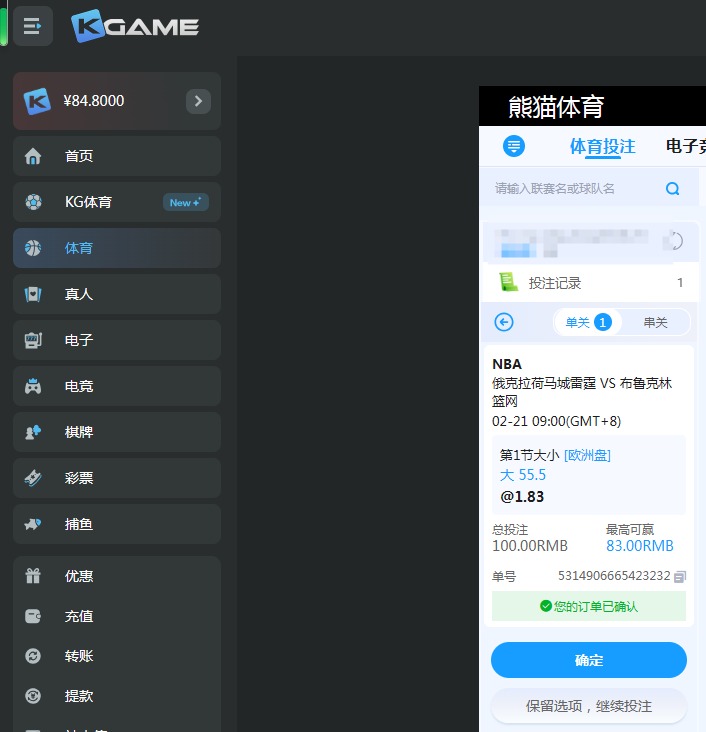The width and height of the screenshot is (706, 732).
Task: Click the gift icon beside 优惠
Action: coord(33,576)
